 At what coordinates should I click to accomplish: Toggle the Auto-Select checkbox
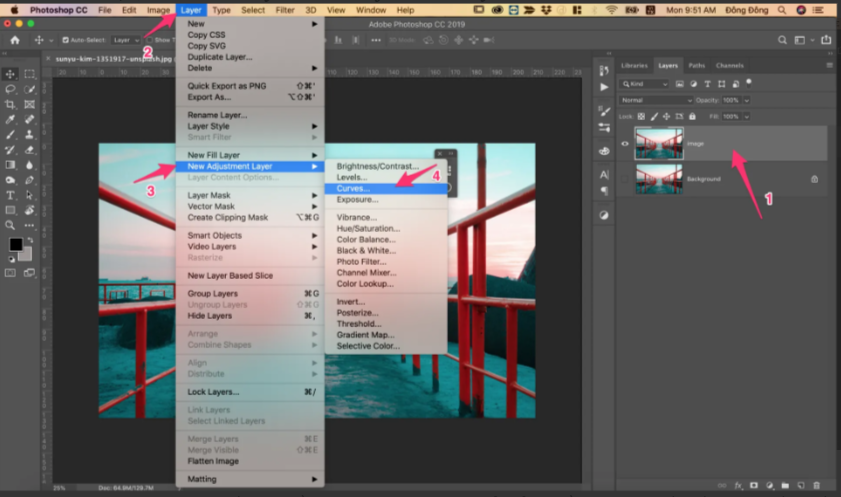point(65,40)
